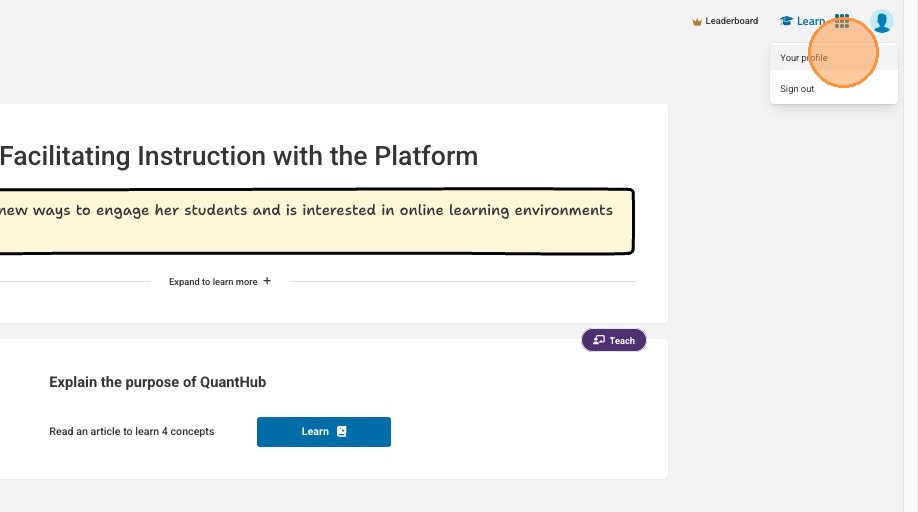Click the purple Teach badge

coord(614,340)
